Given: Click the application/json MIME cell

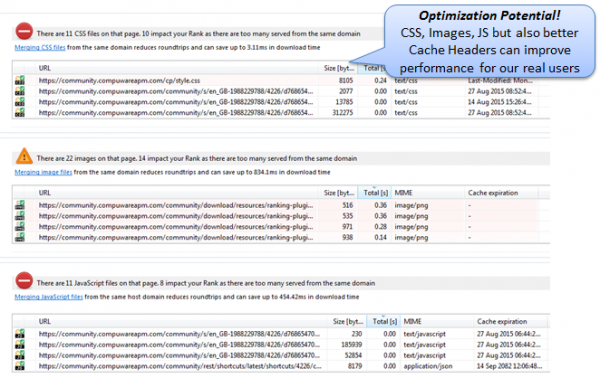Looking at the screenshot, I should tap(428, 366).
